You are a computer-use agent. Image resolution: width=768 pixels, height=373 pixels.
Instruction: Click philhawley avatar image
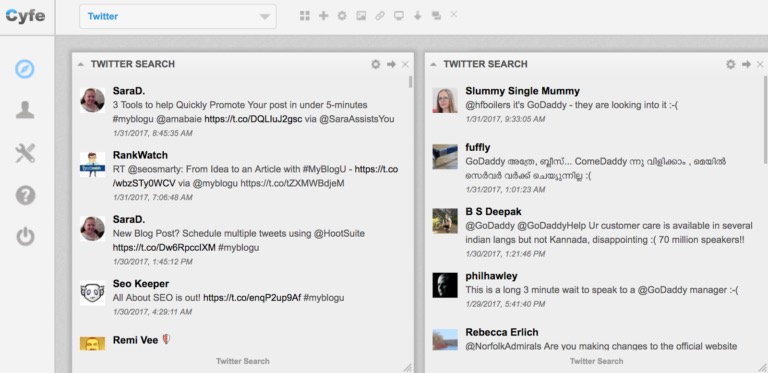445,285
